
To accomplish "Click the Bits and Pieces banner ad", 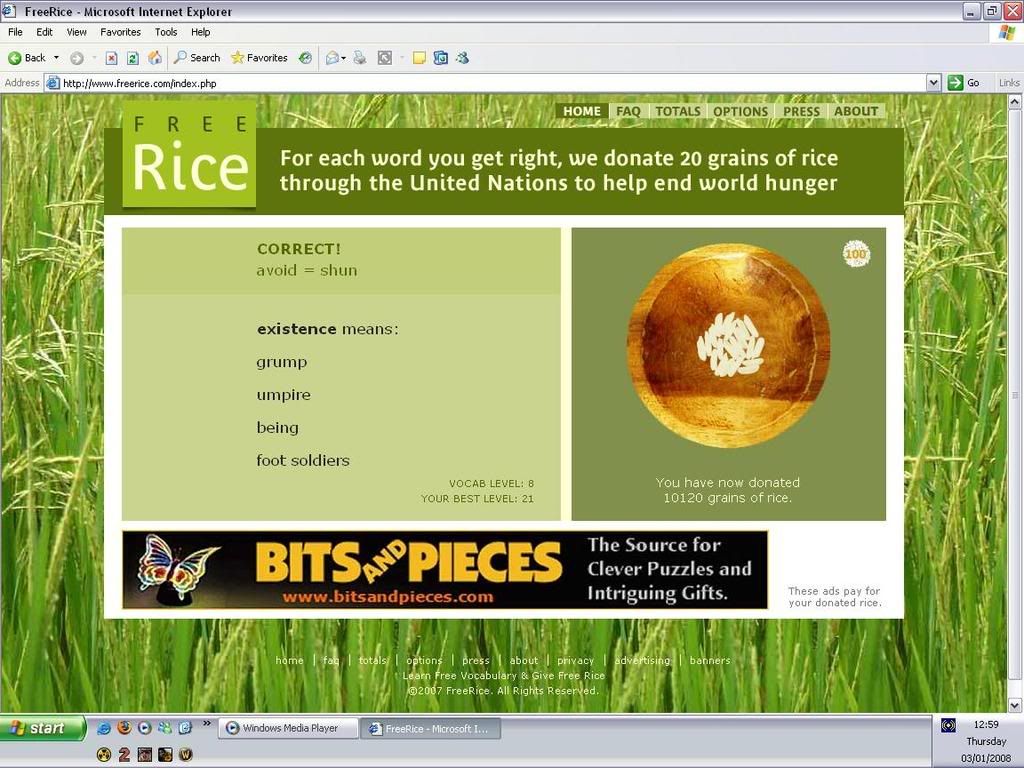I will pos(445,570).
